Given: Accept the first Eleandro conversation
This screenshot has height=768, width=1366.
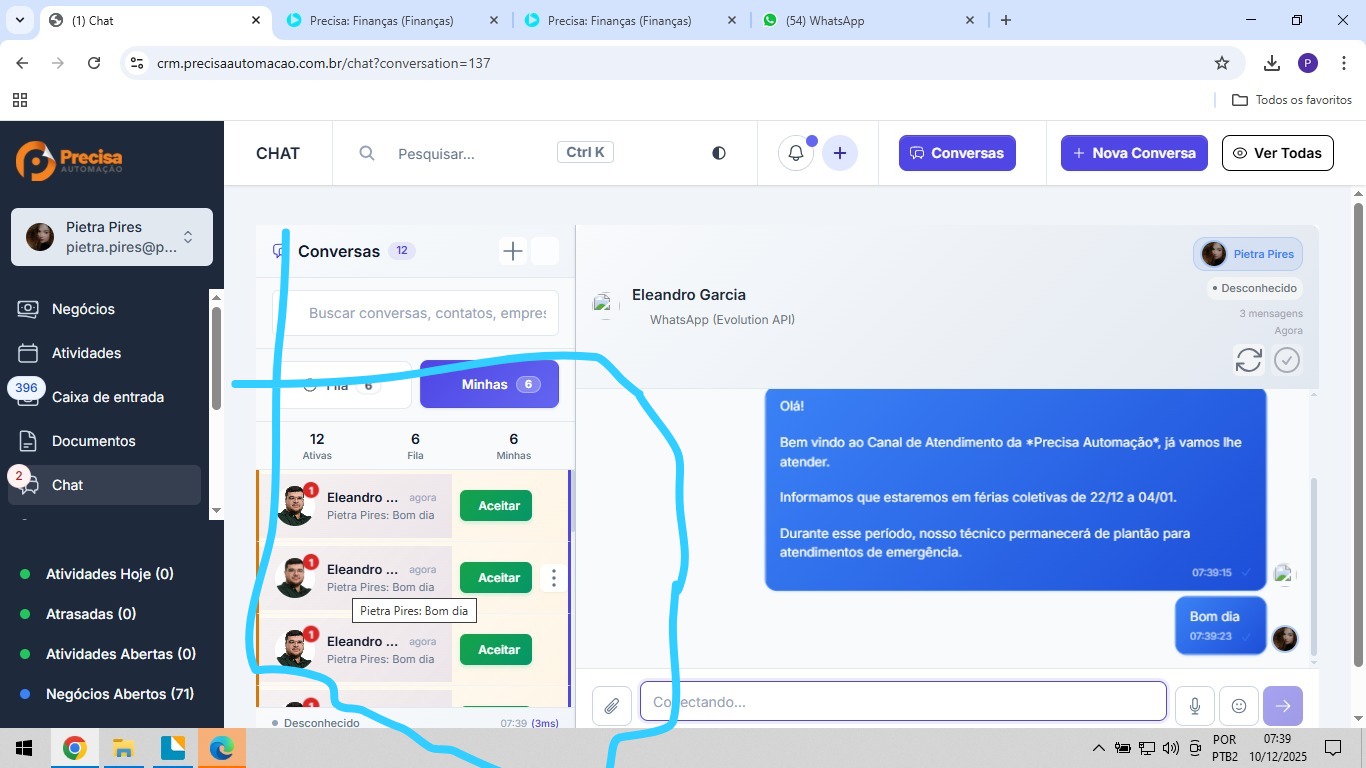Looking at the screenshot, I should click(498, 506).
